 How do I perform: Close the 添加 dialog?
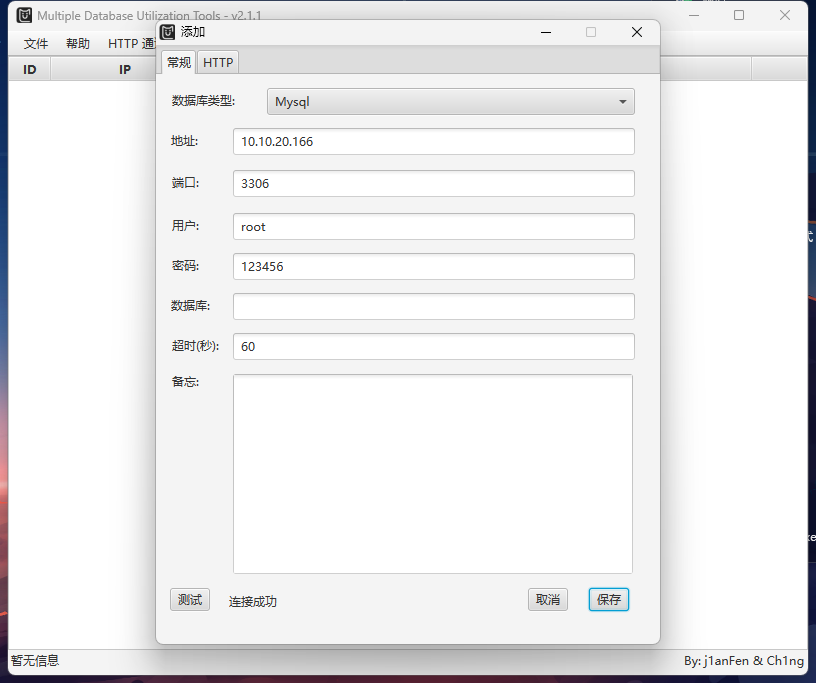point(637,32)
